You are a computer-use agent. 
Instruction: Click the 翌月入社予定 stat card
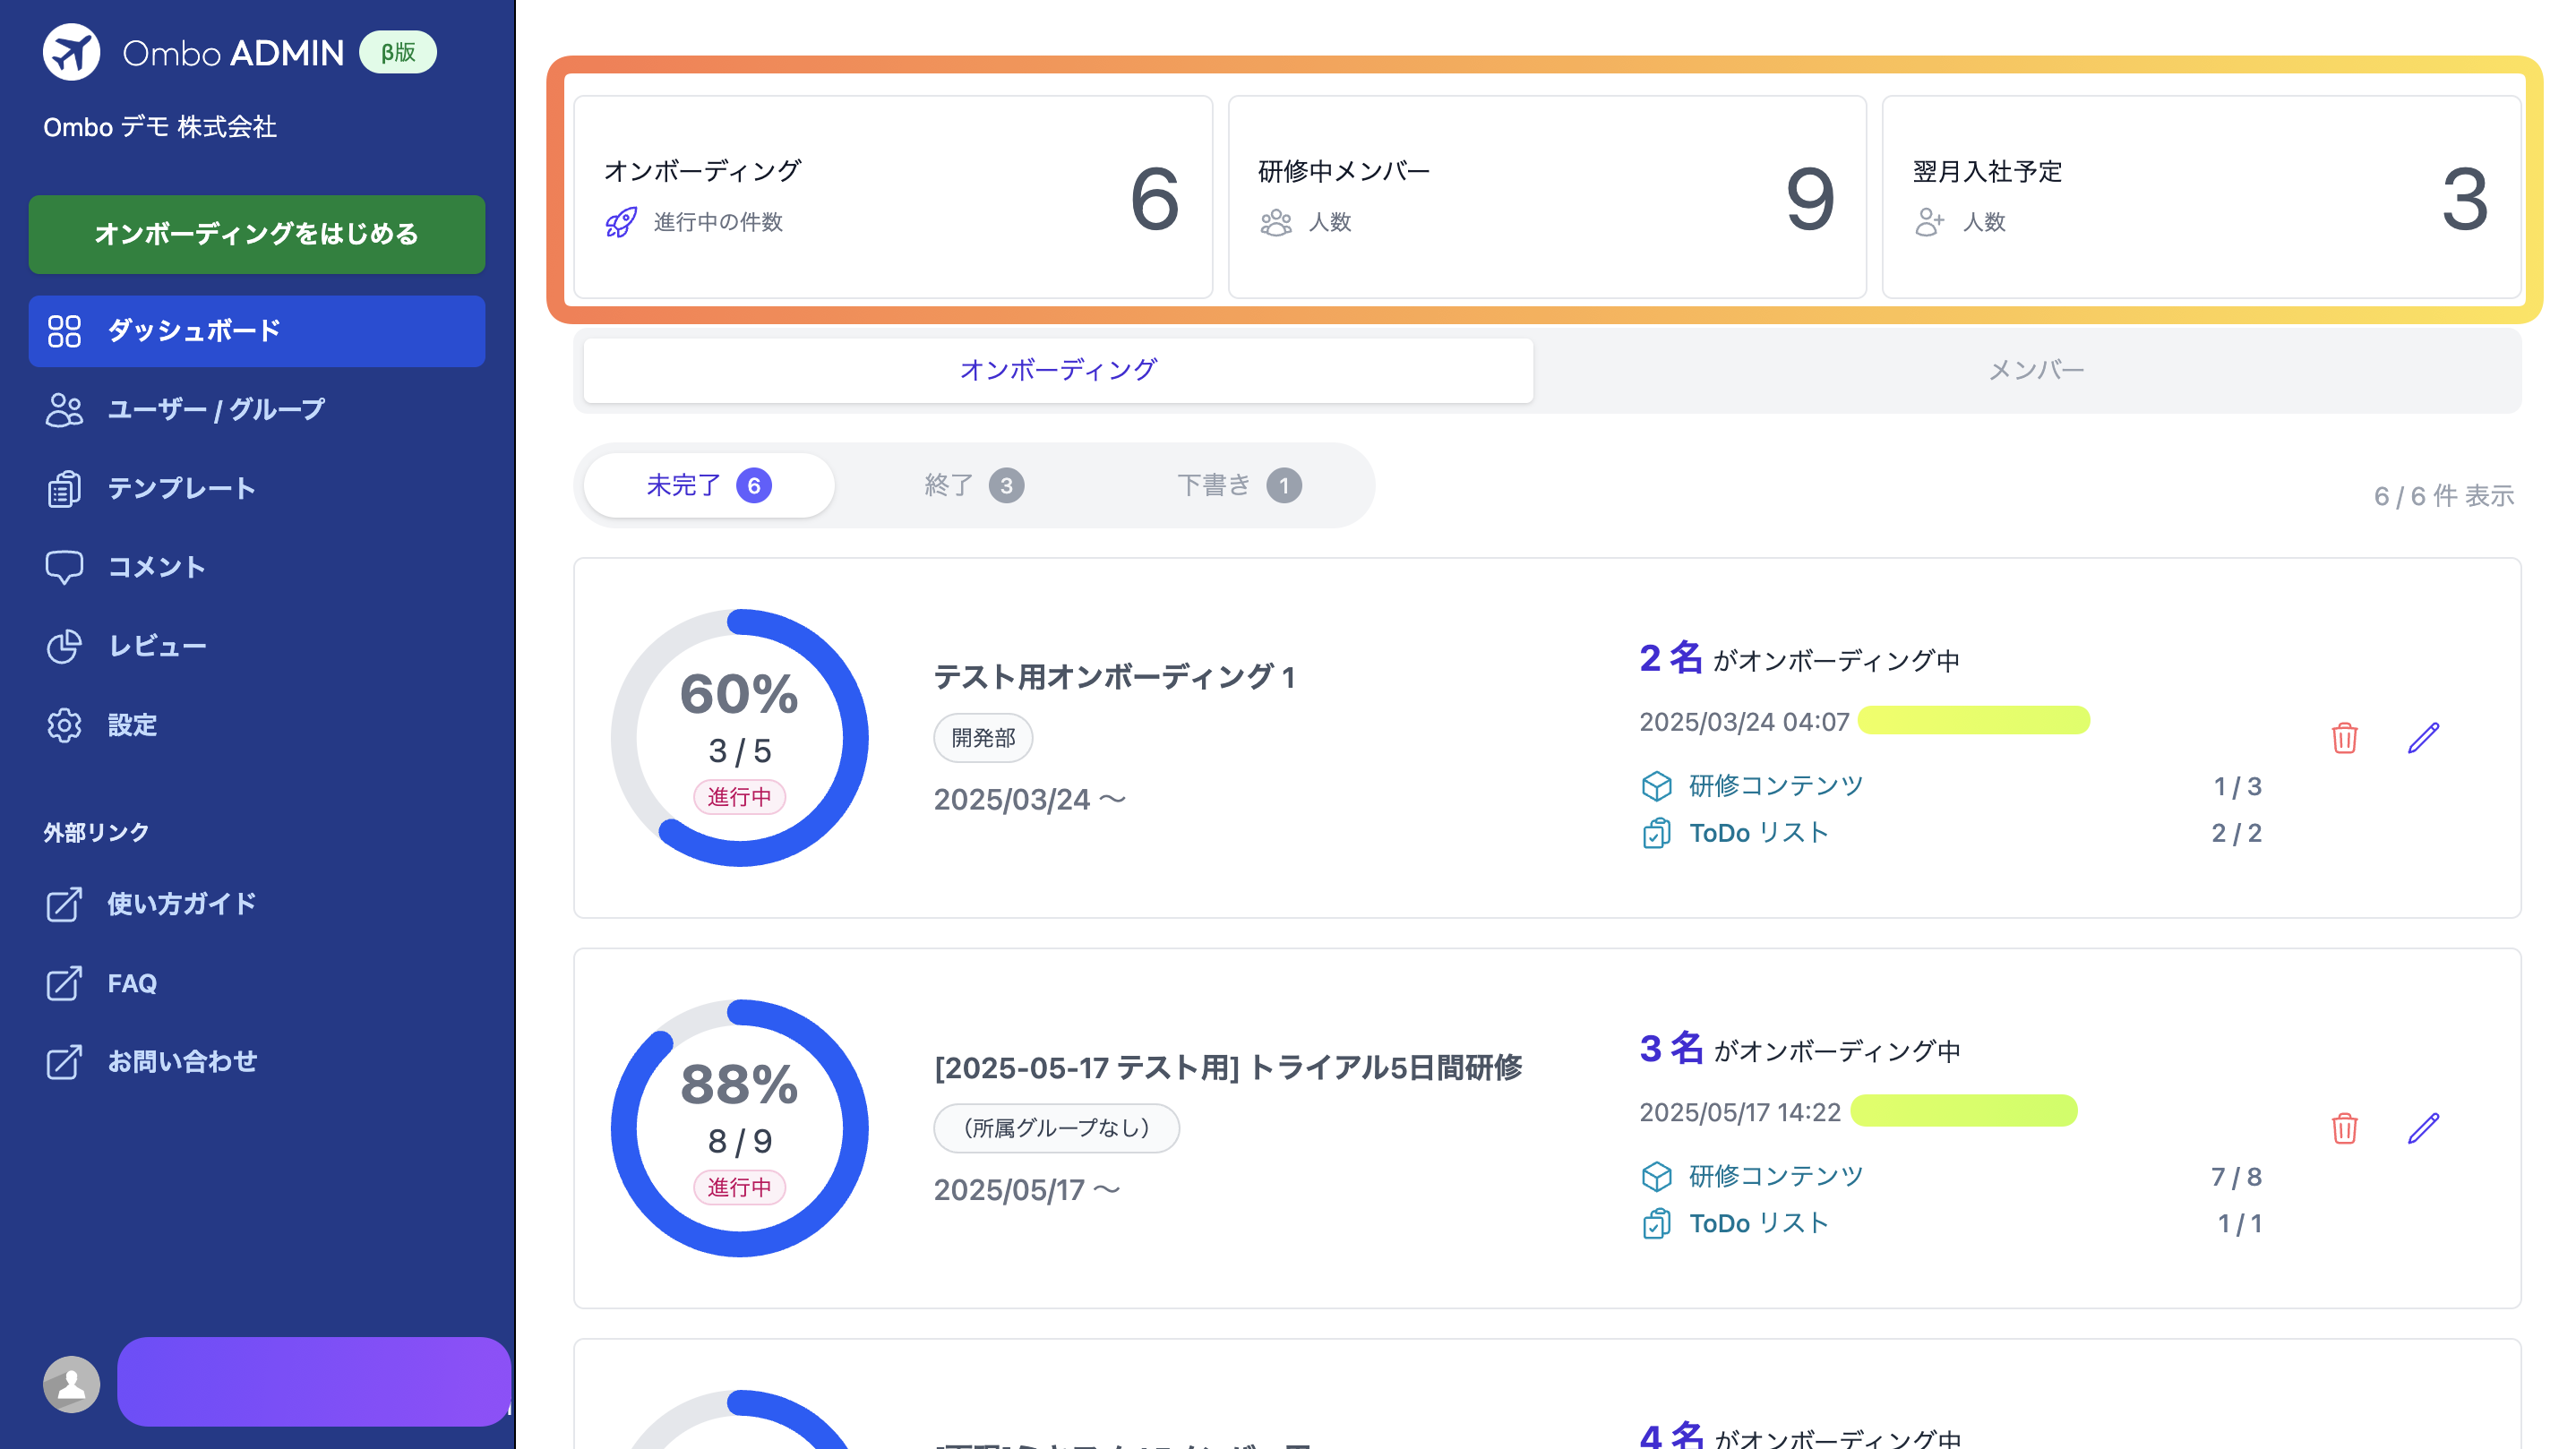tap(2201, 197)
